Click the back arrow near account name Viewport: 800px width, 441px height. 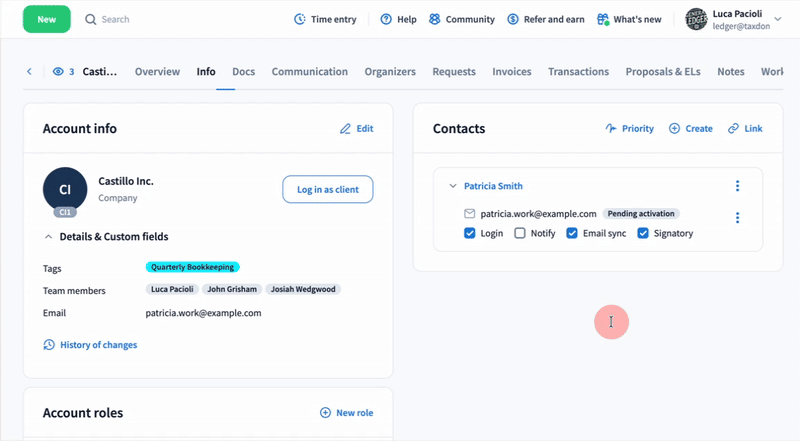(29, 72)
